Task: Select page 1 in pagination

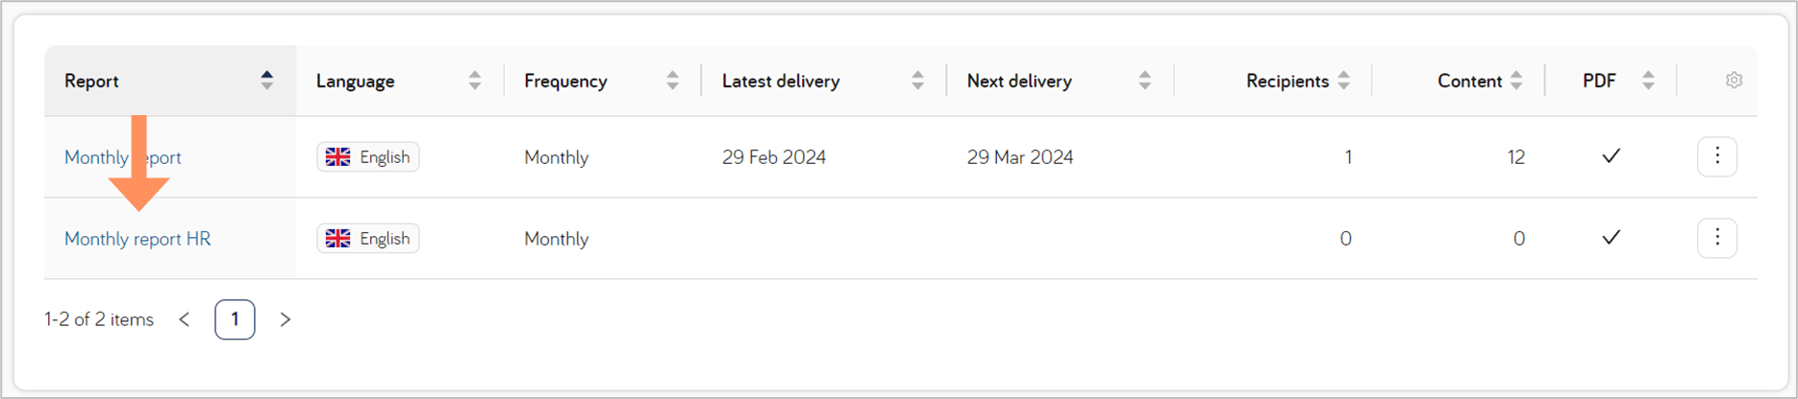Action: [235, 319]
